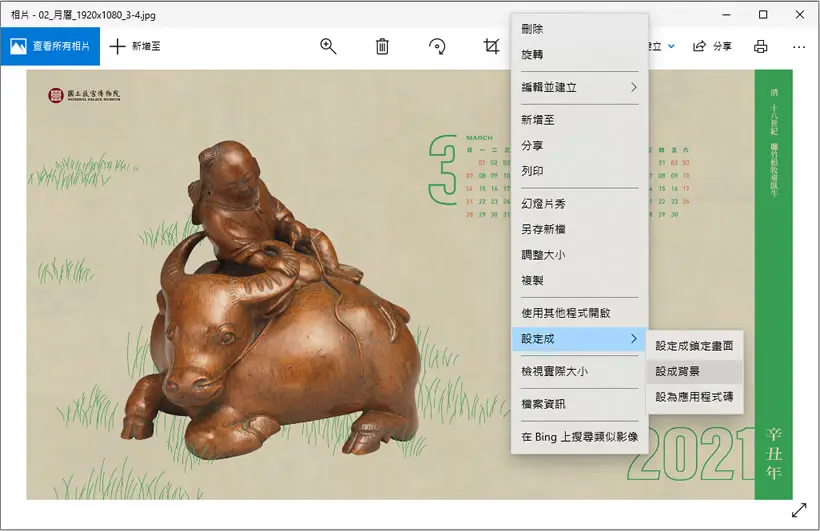The height and width of the screenshot is (531, 820).
Task: Choose 幻燈片秀 from context menu
Action: click(579, 204)
